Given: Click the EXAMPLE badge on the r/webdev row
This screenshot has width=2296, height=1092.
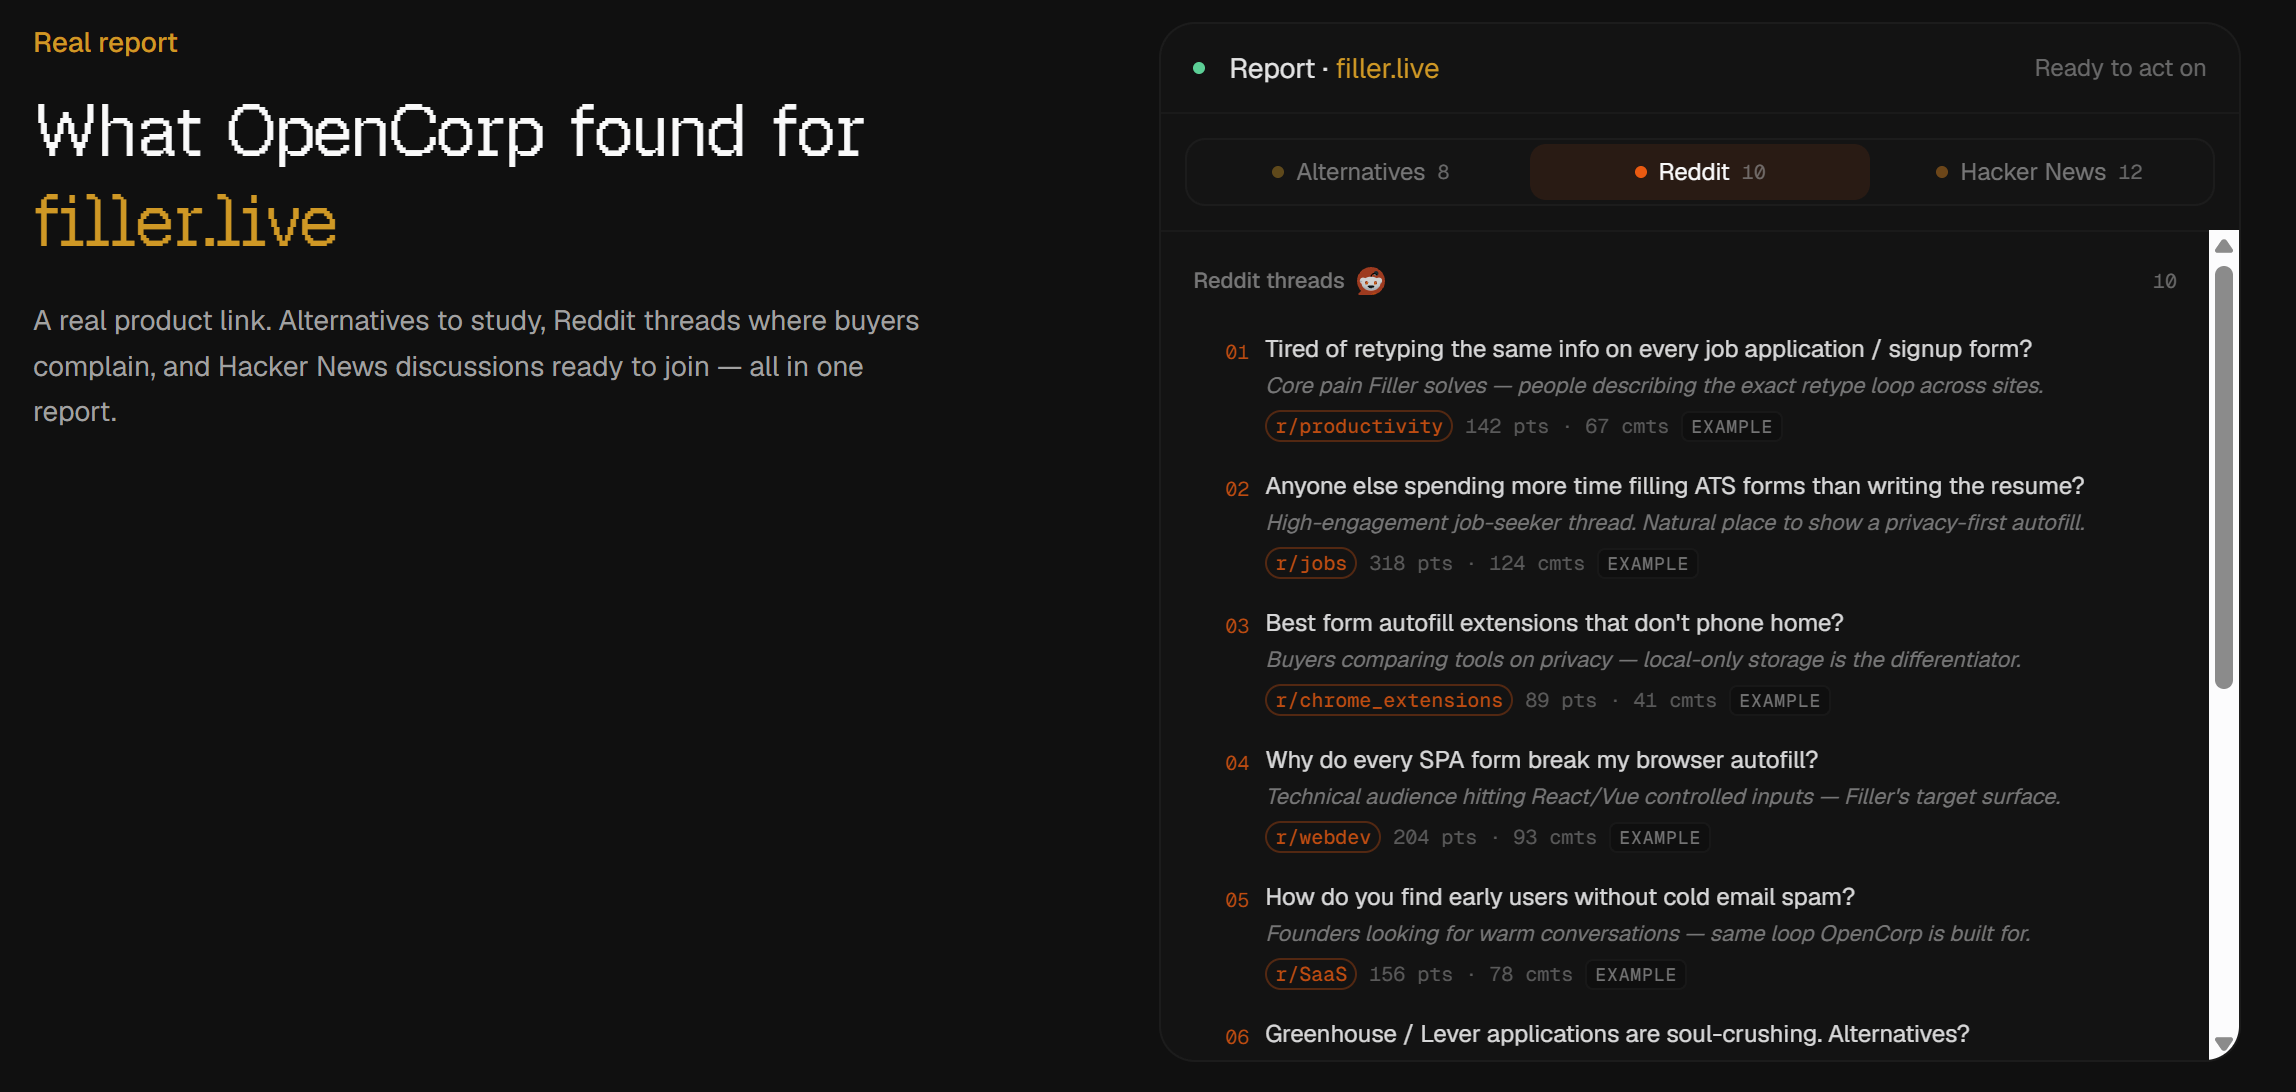Looking at the screenshot, I should click(1659, 838).
